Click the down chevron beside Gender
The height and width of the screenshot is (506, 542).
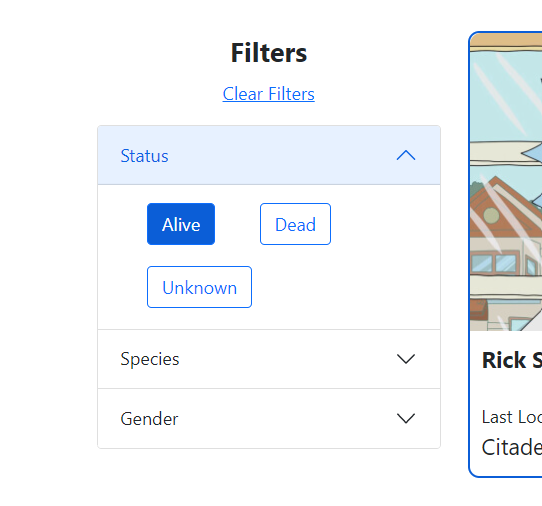click(406, 418)
